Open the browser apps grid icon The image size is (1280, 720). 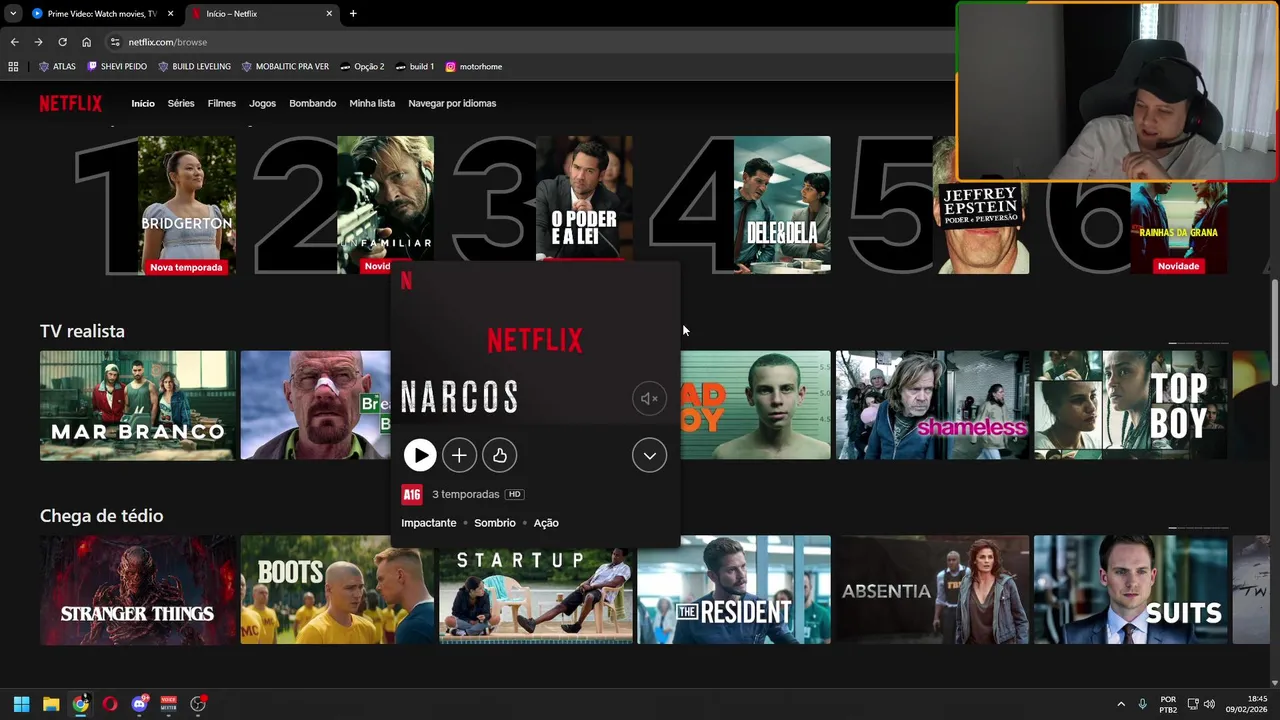pyautogui.click(x=13, y=67)
